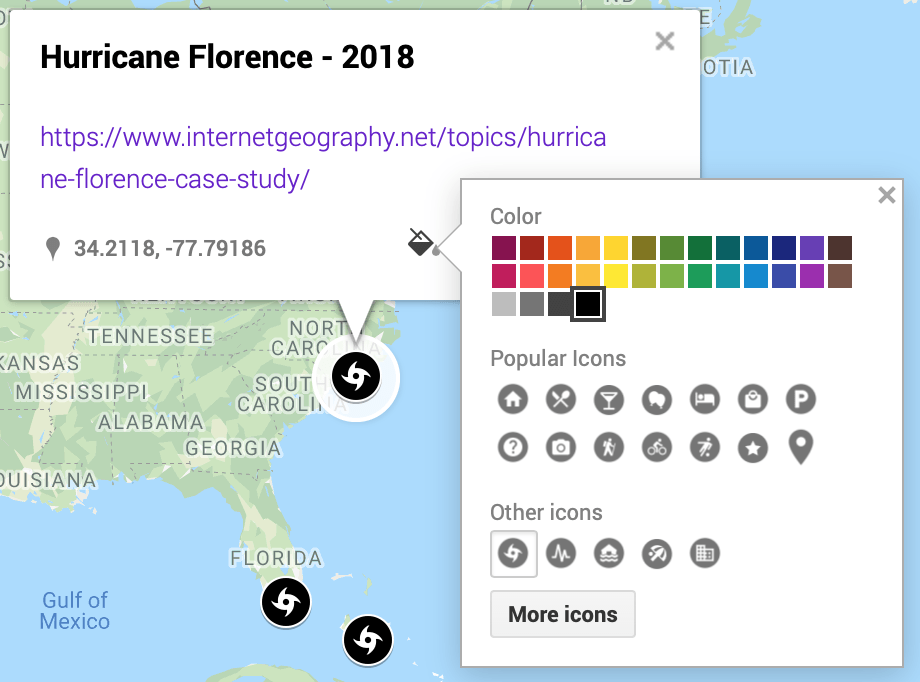Close the color and icon picker panel
The width and height of the screenshot is (920, 682).
coord(886,195)
